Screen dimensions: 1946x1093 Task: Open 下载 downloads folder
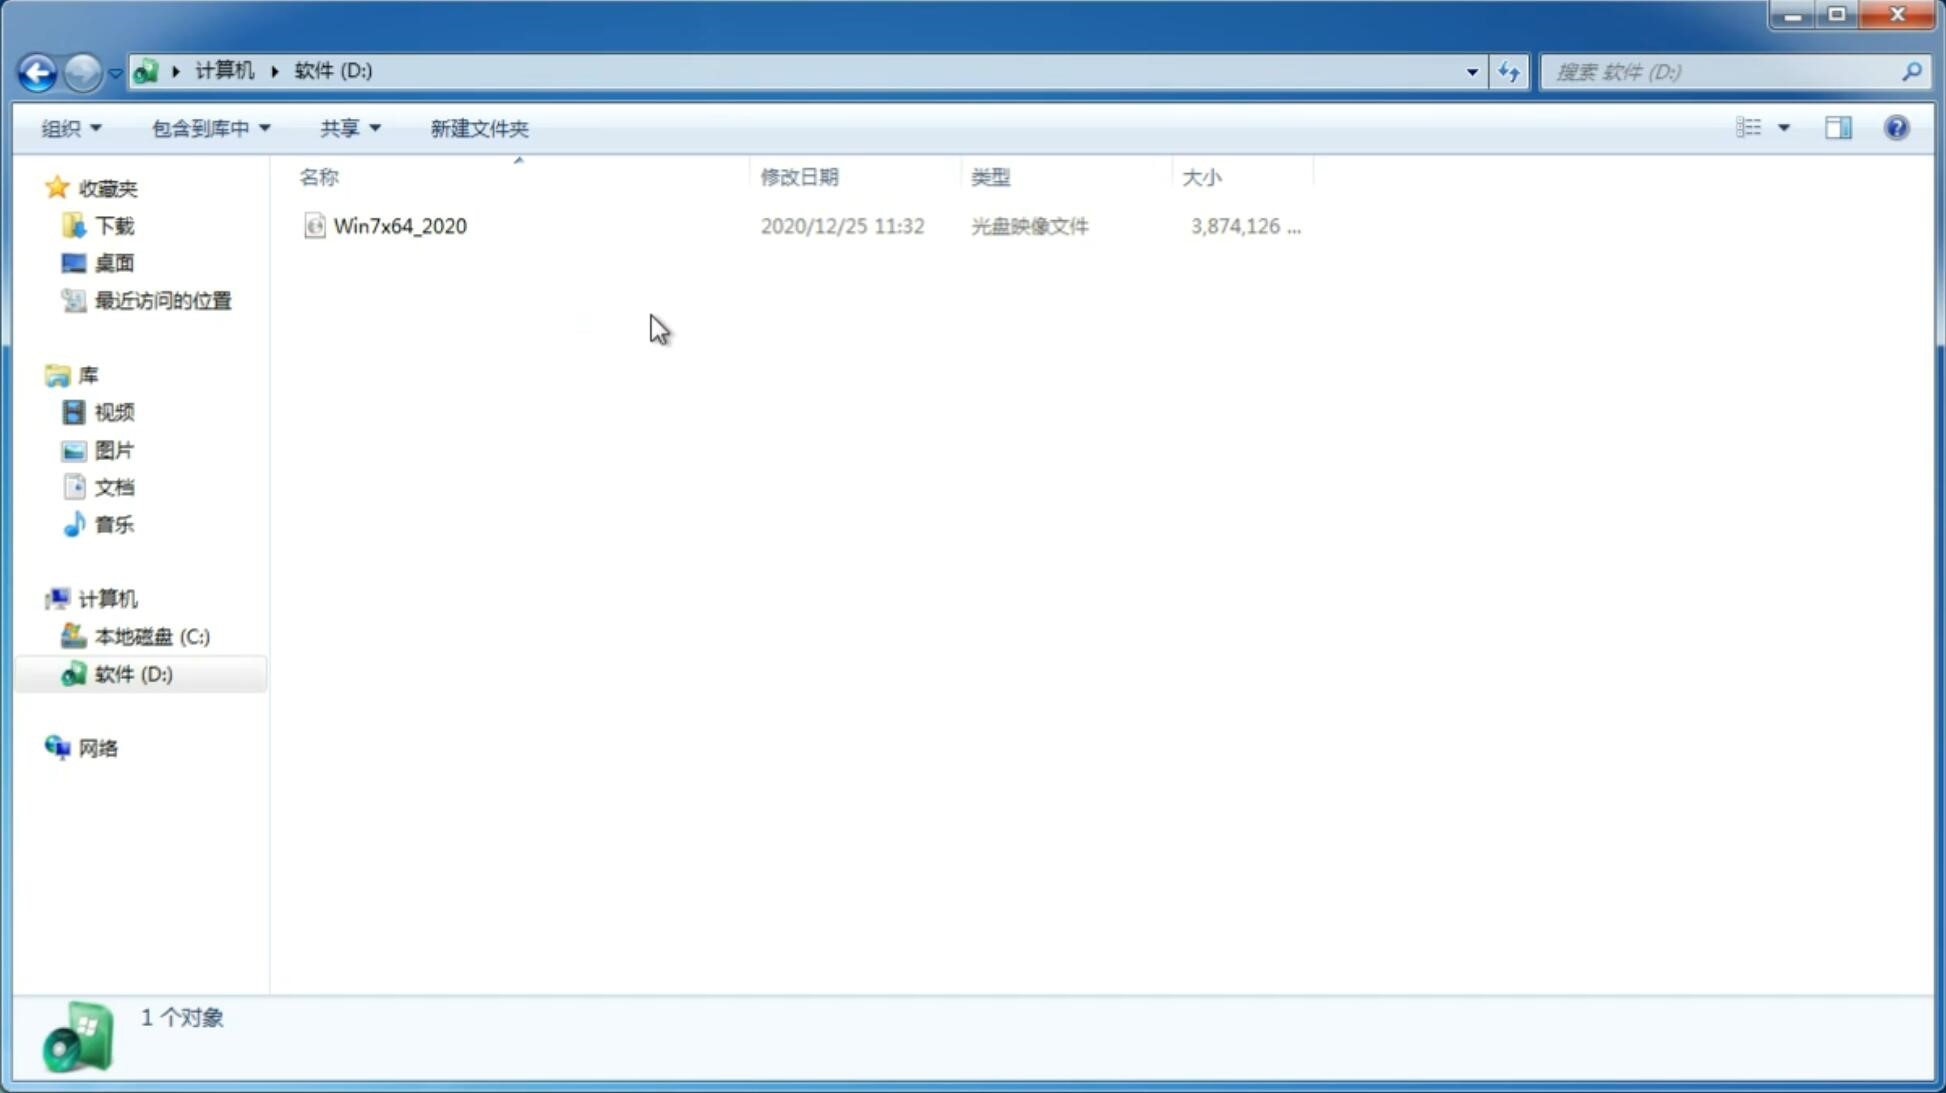click(x=112, y=224)
